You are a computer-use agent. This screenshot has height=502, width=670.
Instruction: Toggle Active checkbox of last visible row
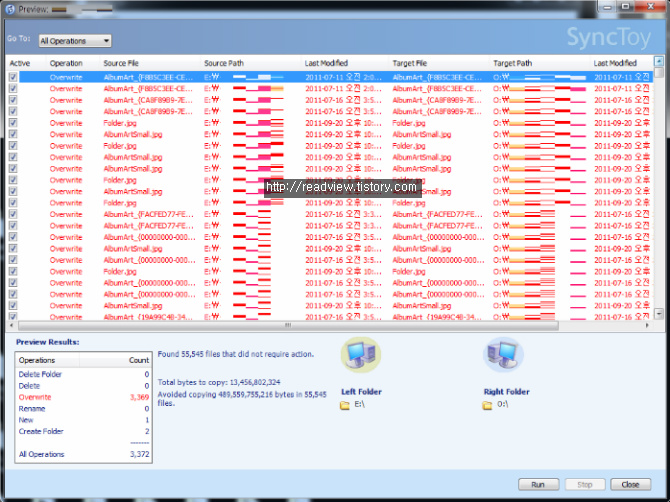point(13,317)
